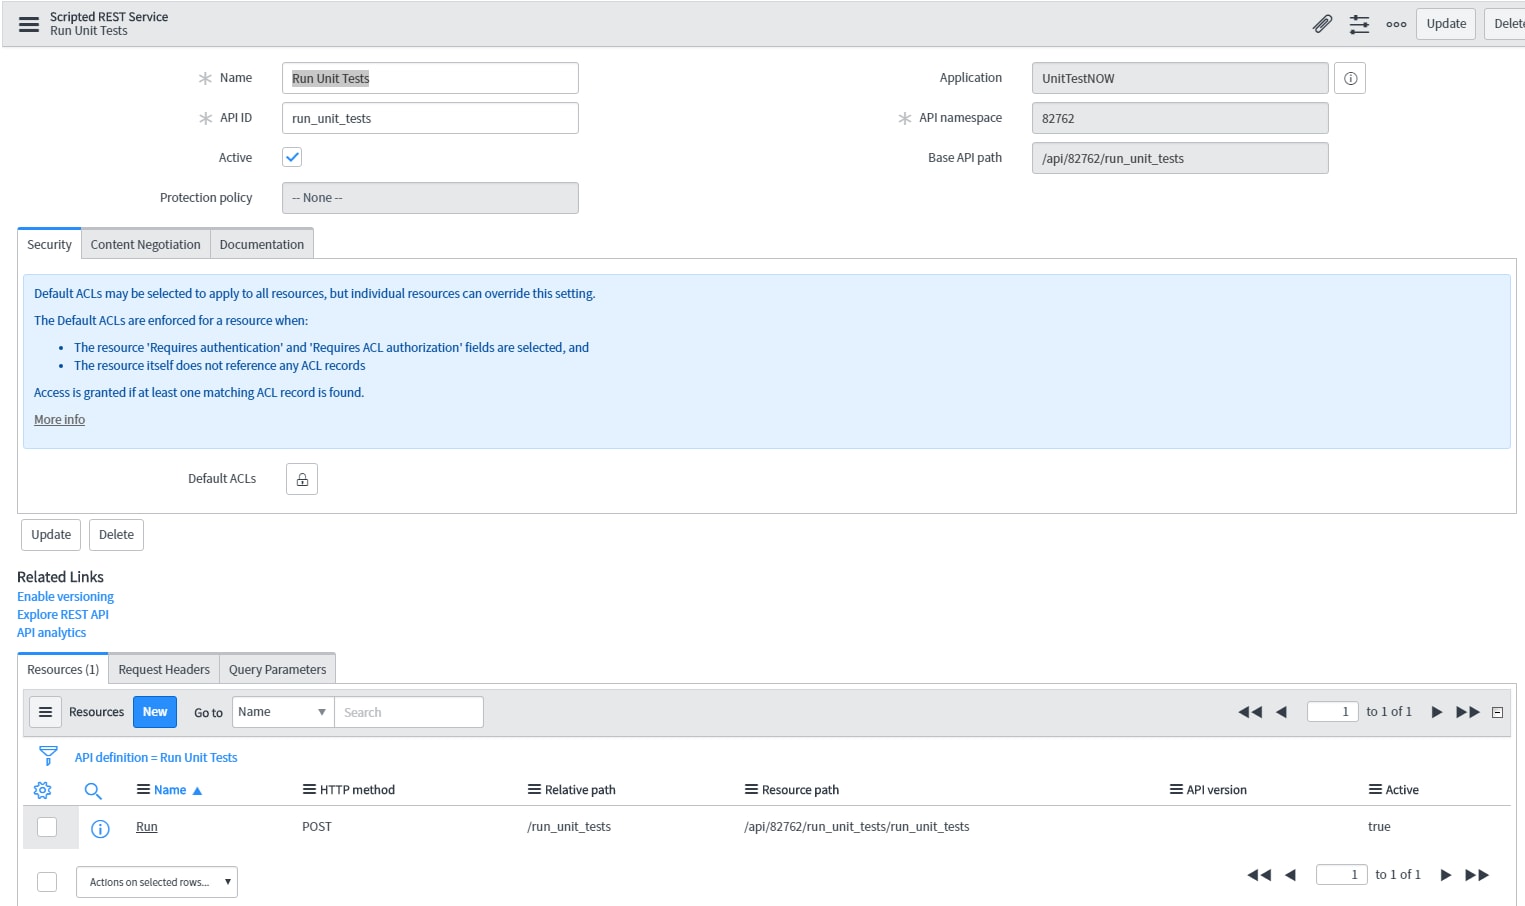This screenshot has height=906, width=1525.
Task: Open the API analytics link
Action: pos(51,633)
